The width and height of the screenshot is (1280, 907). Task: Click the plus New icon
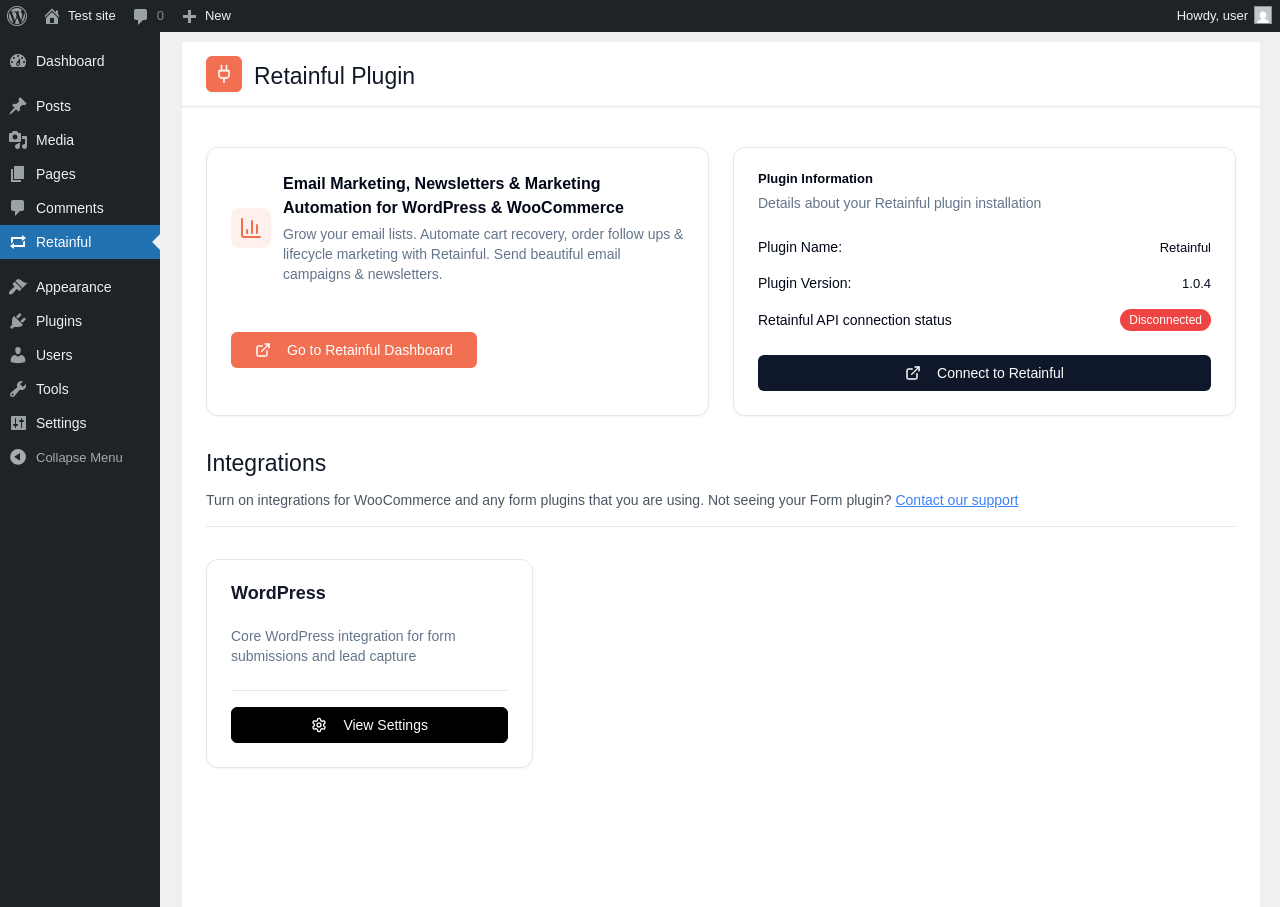(189, 16)
